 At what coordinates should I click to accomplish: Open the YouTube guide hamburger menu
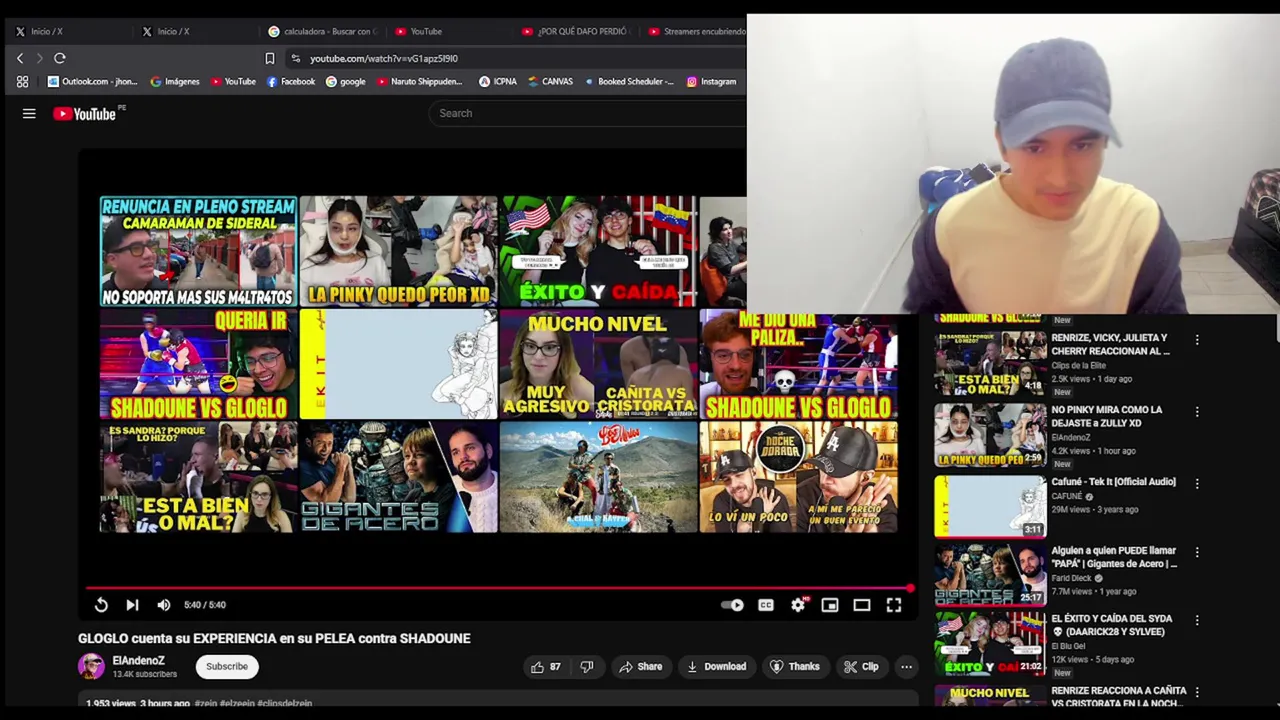coord(29,114)
